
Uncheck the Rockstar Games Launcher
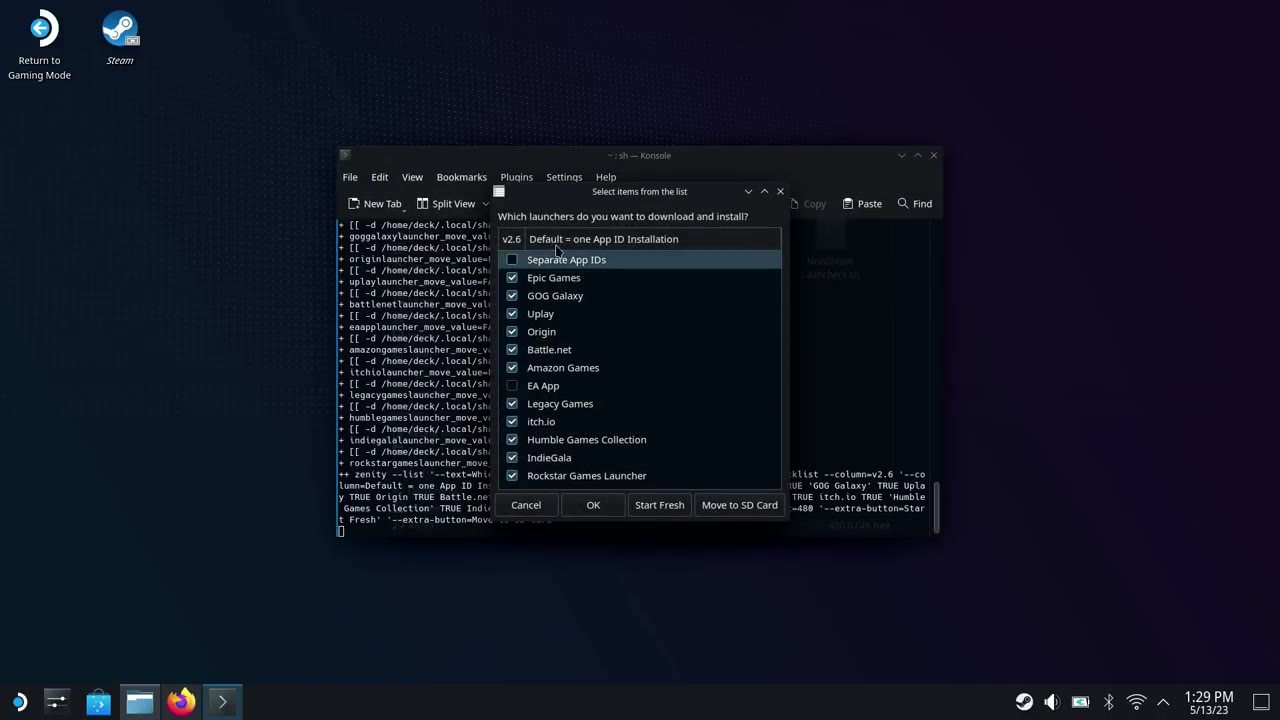(x=512, y=476)
